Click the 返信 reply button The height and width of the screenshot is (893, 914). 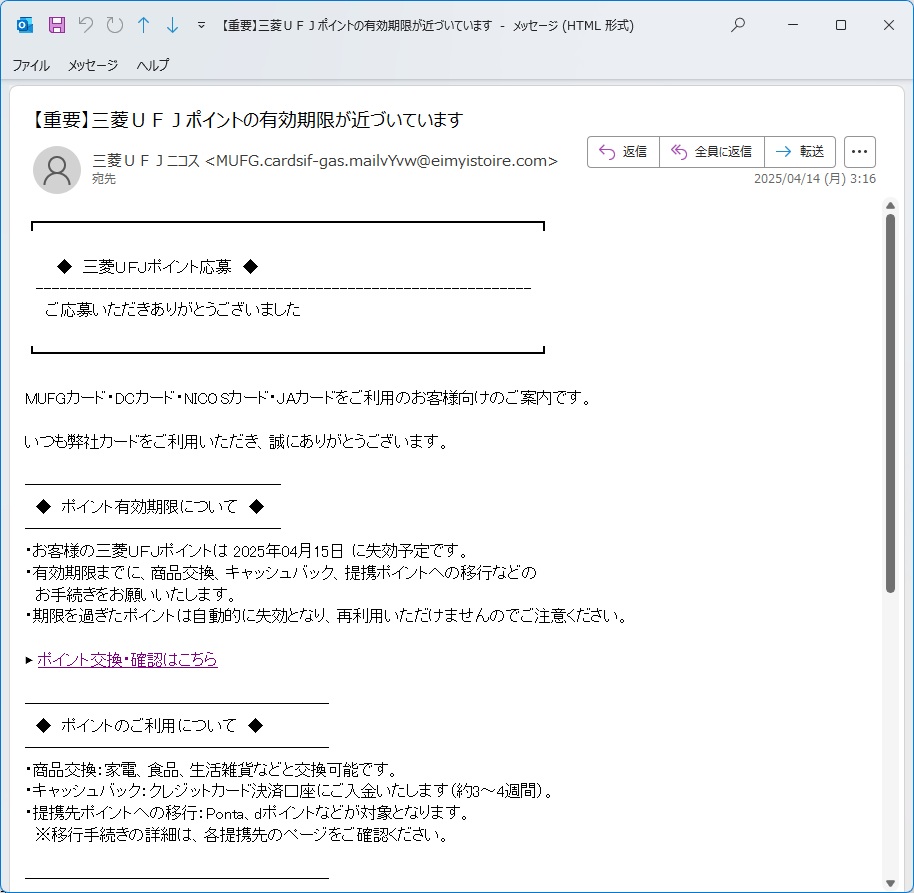(623, 152)
